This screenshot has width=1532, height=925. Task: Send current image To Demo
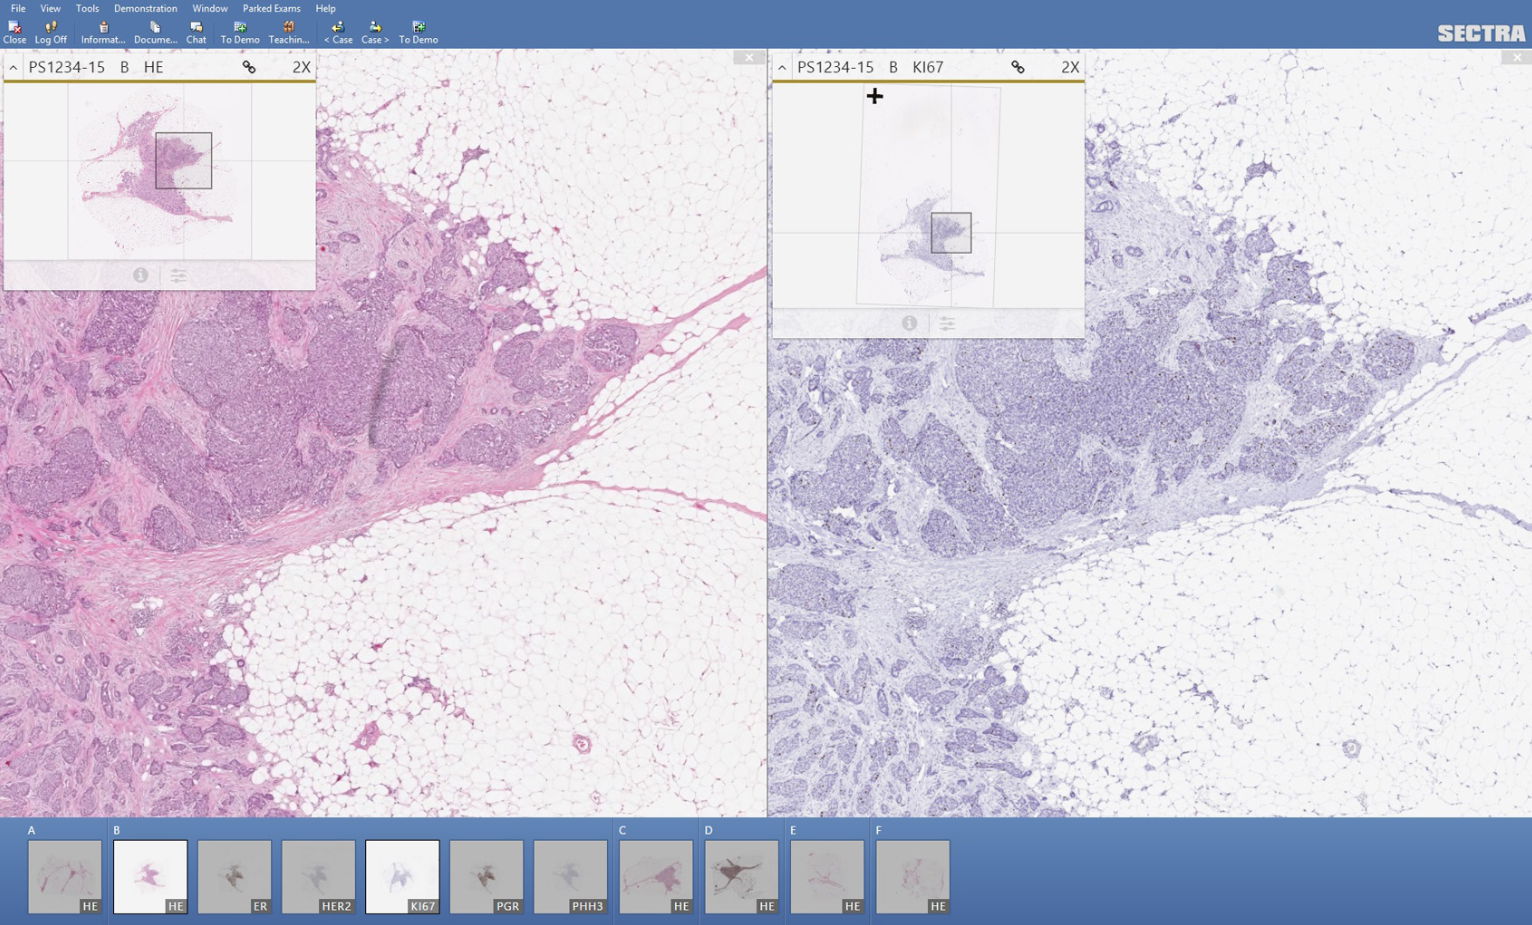[238, 30]
